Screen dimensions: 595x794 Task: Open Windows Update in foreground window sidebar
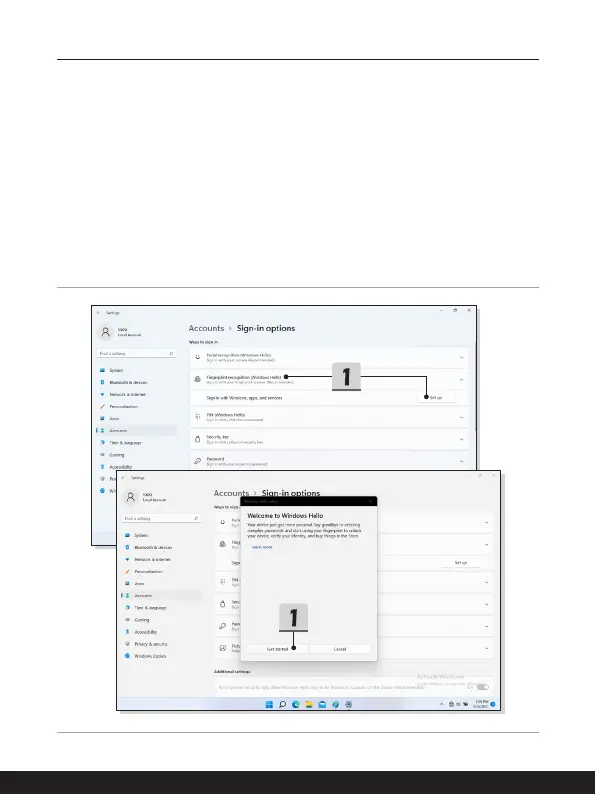tap(150, 656)
